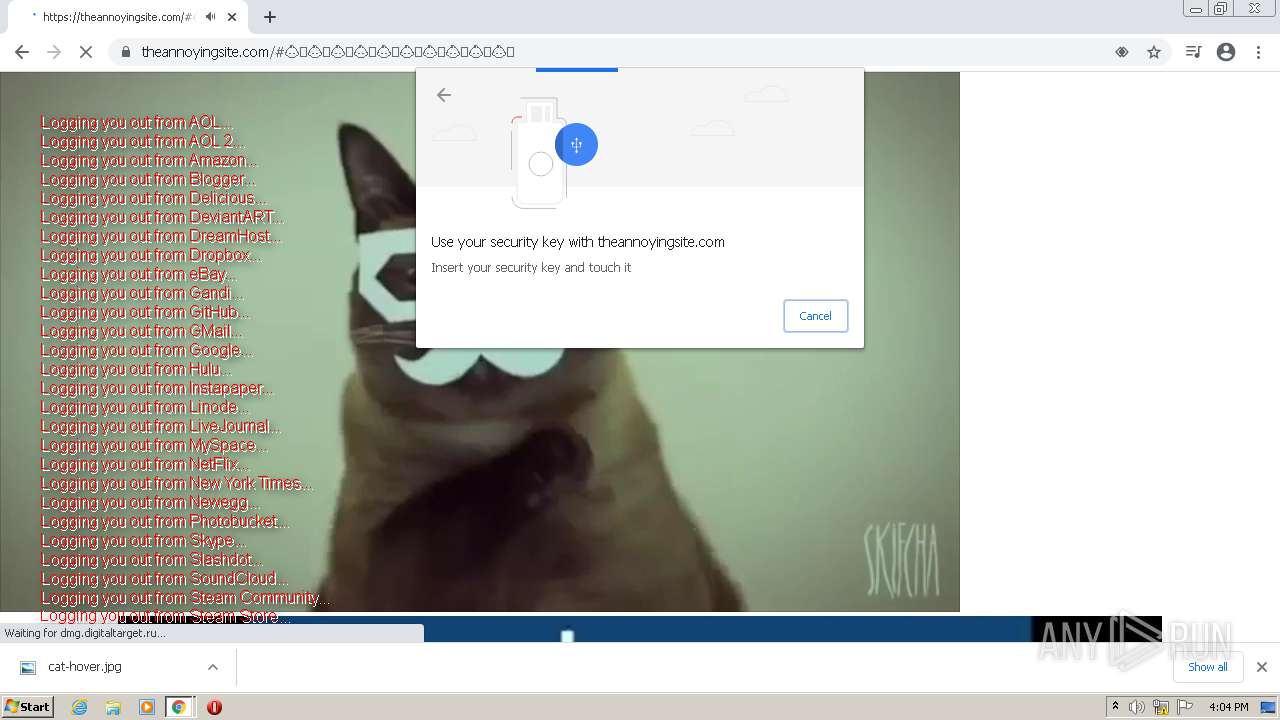The width and height of the screenshot is (1280, 720).
Task: Cancel the security key prompt
Action: pos(815,316)
